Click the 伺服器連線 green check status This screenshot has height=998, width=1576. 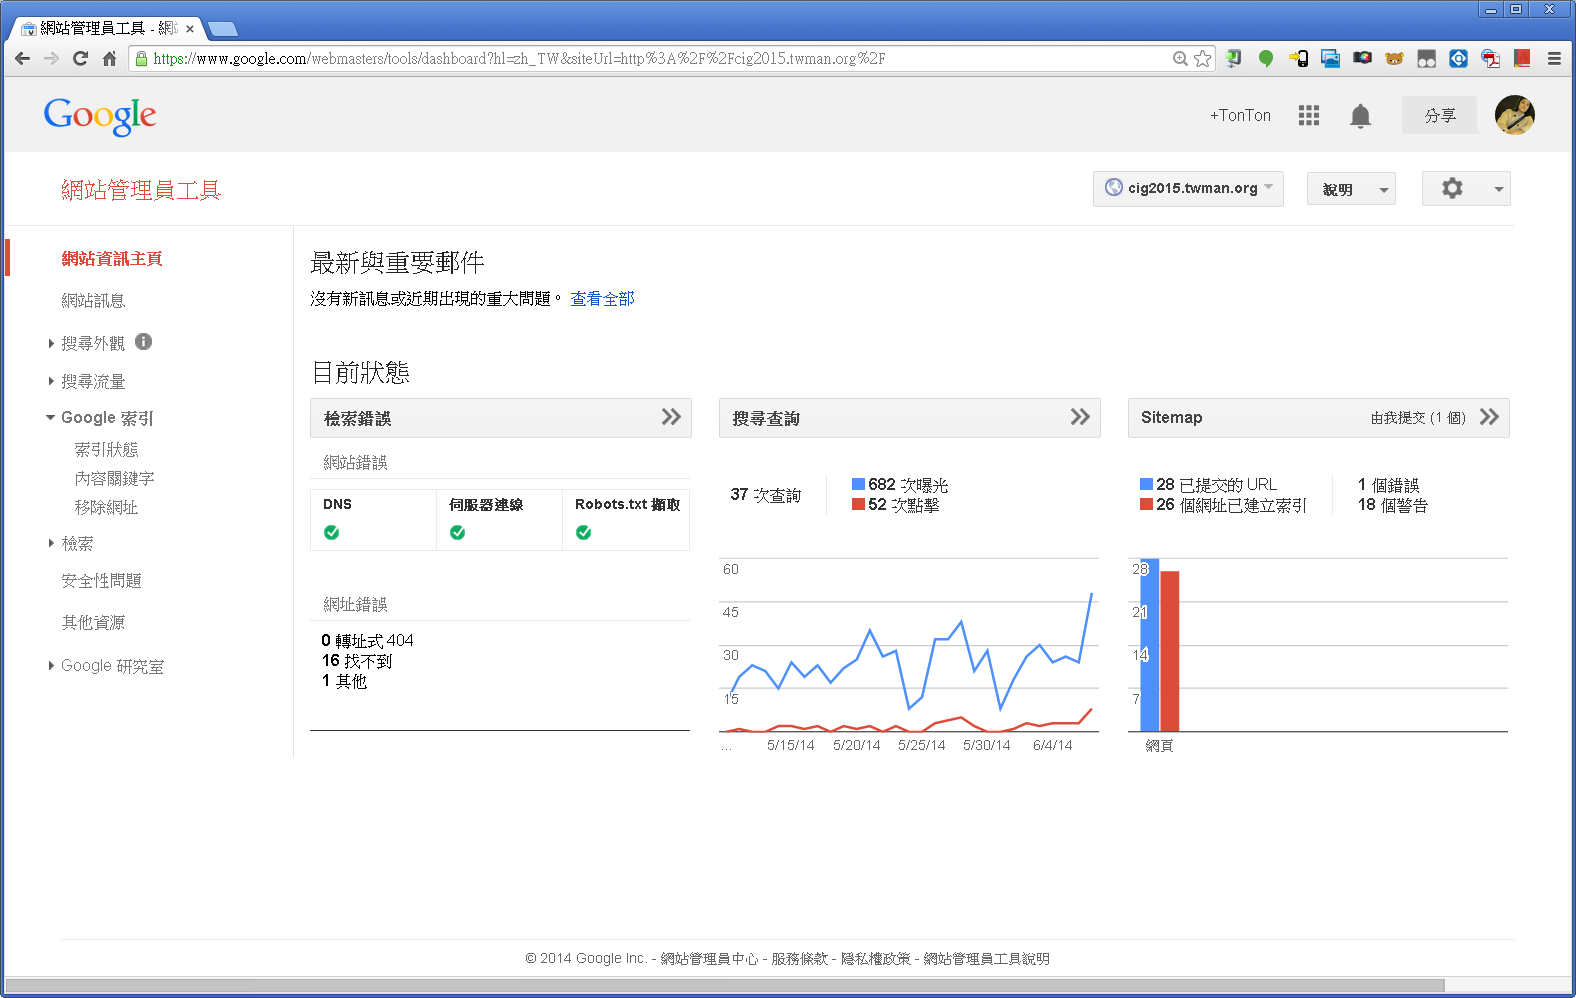pyautogui.click(x=457, y=533)
